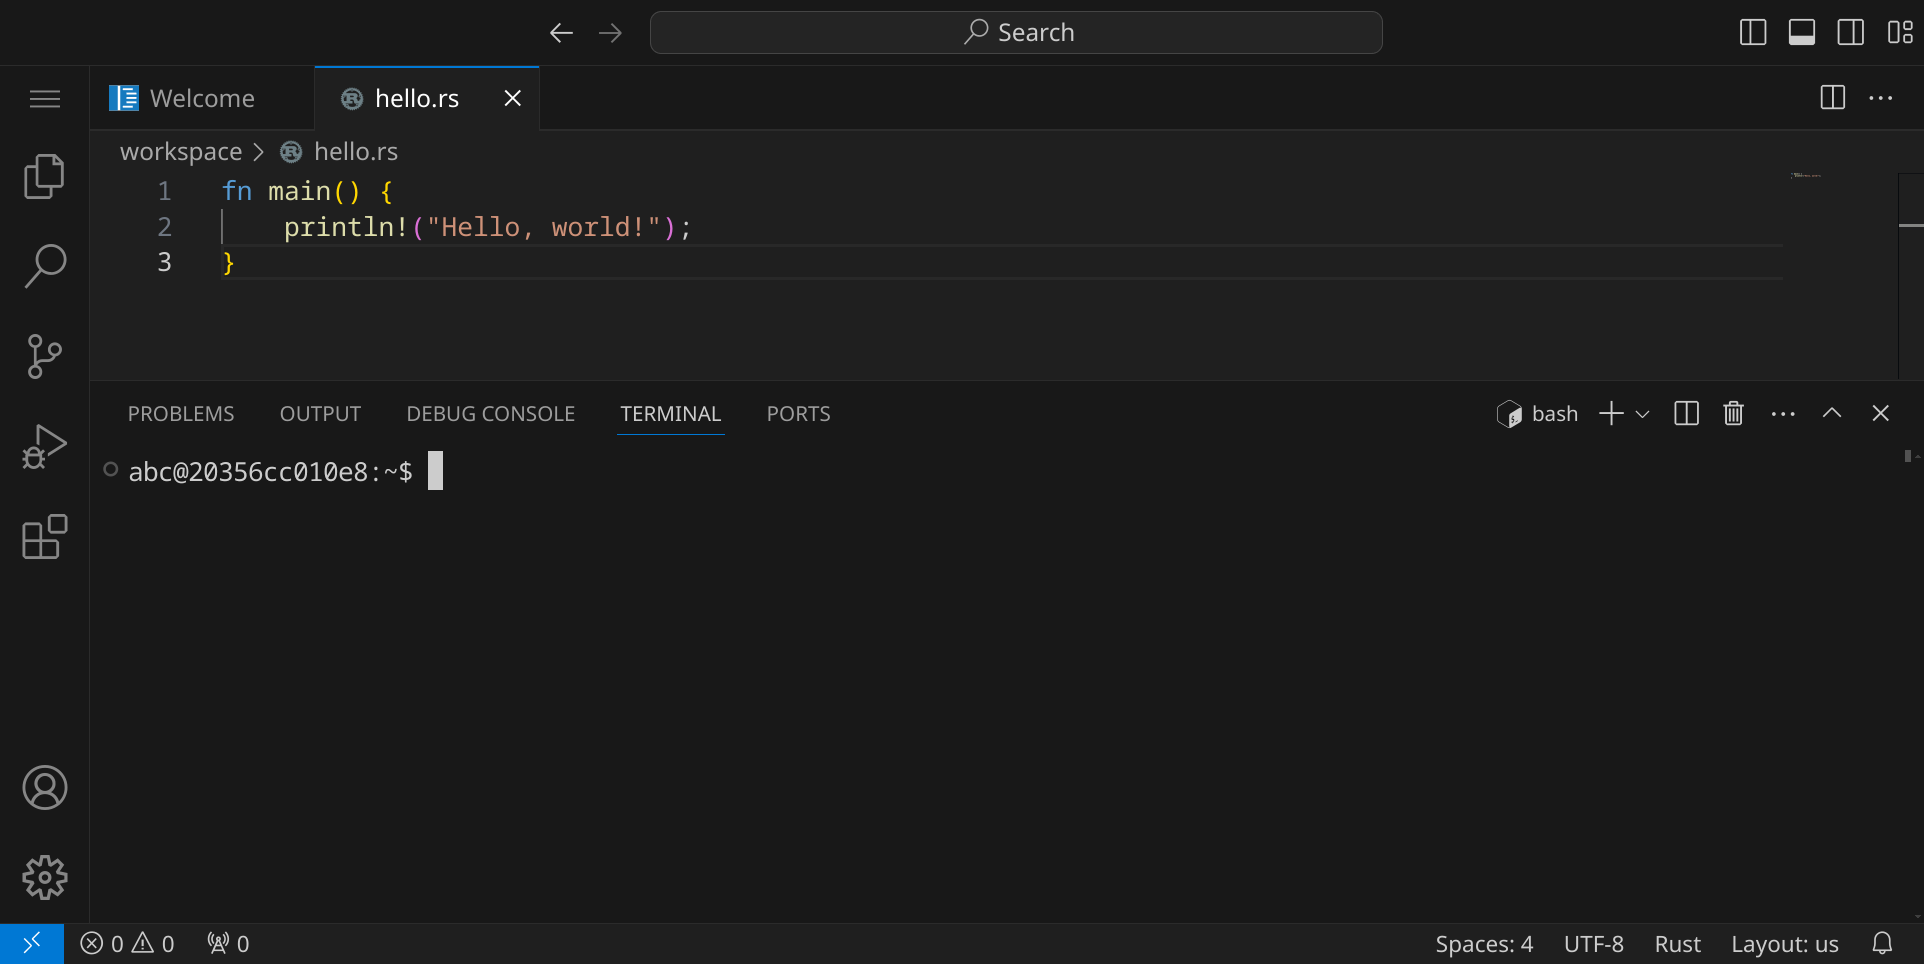Open the Source Control view
This screenshot has width=1924, height=964.
point(44,356)
